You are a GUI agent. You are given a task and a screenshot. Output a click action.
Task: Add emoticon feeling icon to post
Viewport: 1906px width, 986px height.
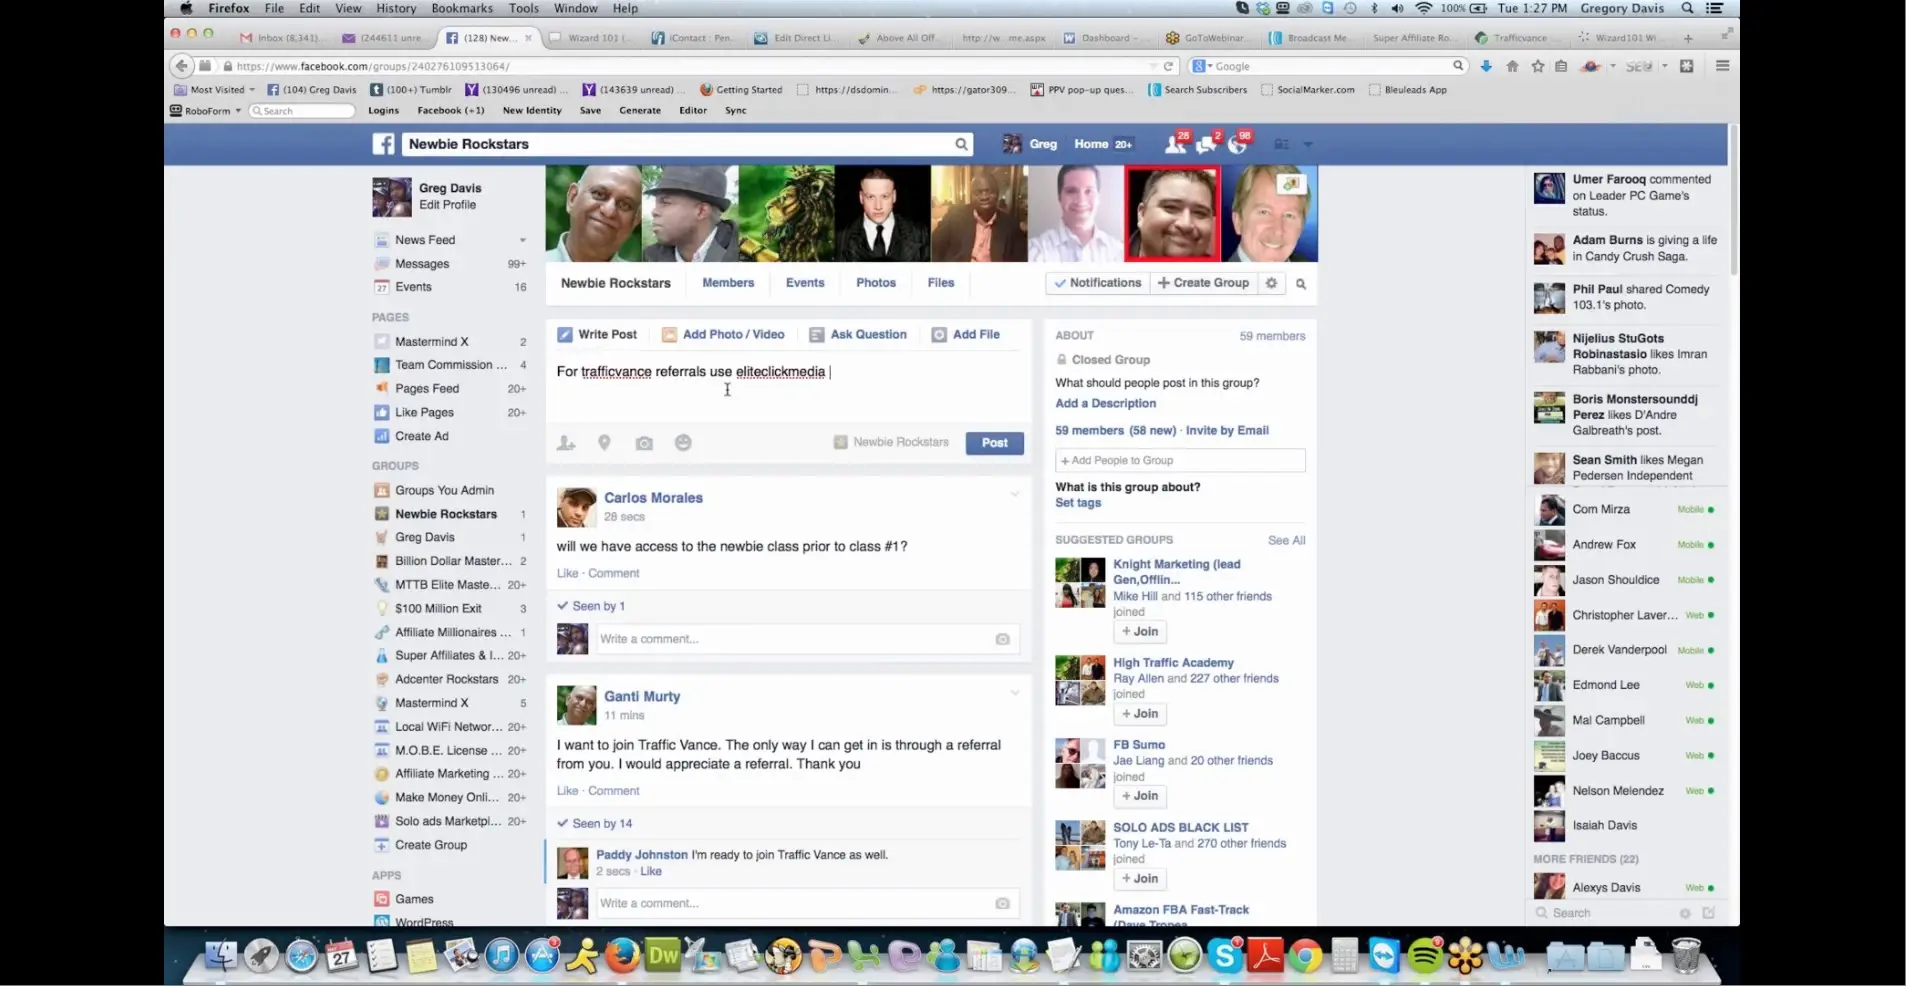pos(683,442)
